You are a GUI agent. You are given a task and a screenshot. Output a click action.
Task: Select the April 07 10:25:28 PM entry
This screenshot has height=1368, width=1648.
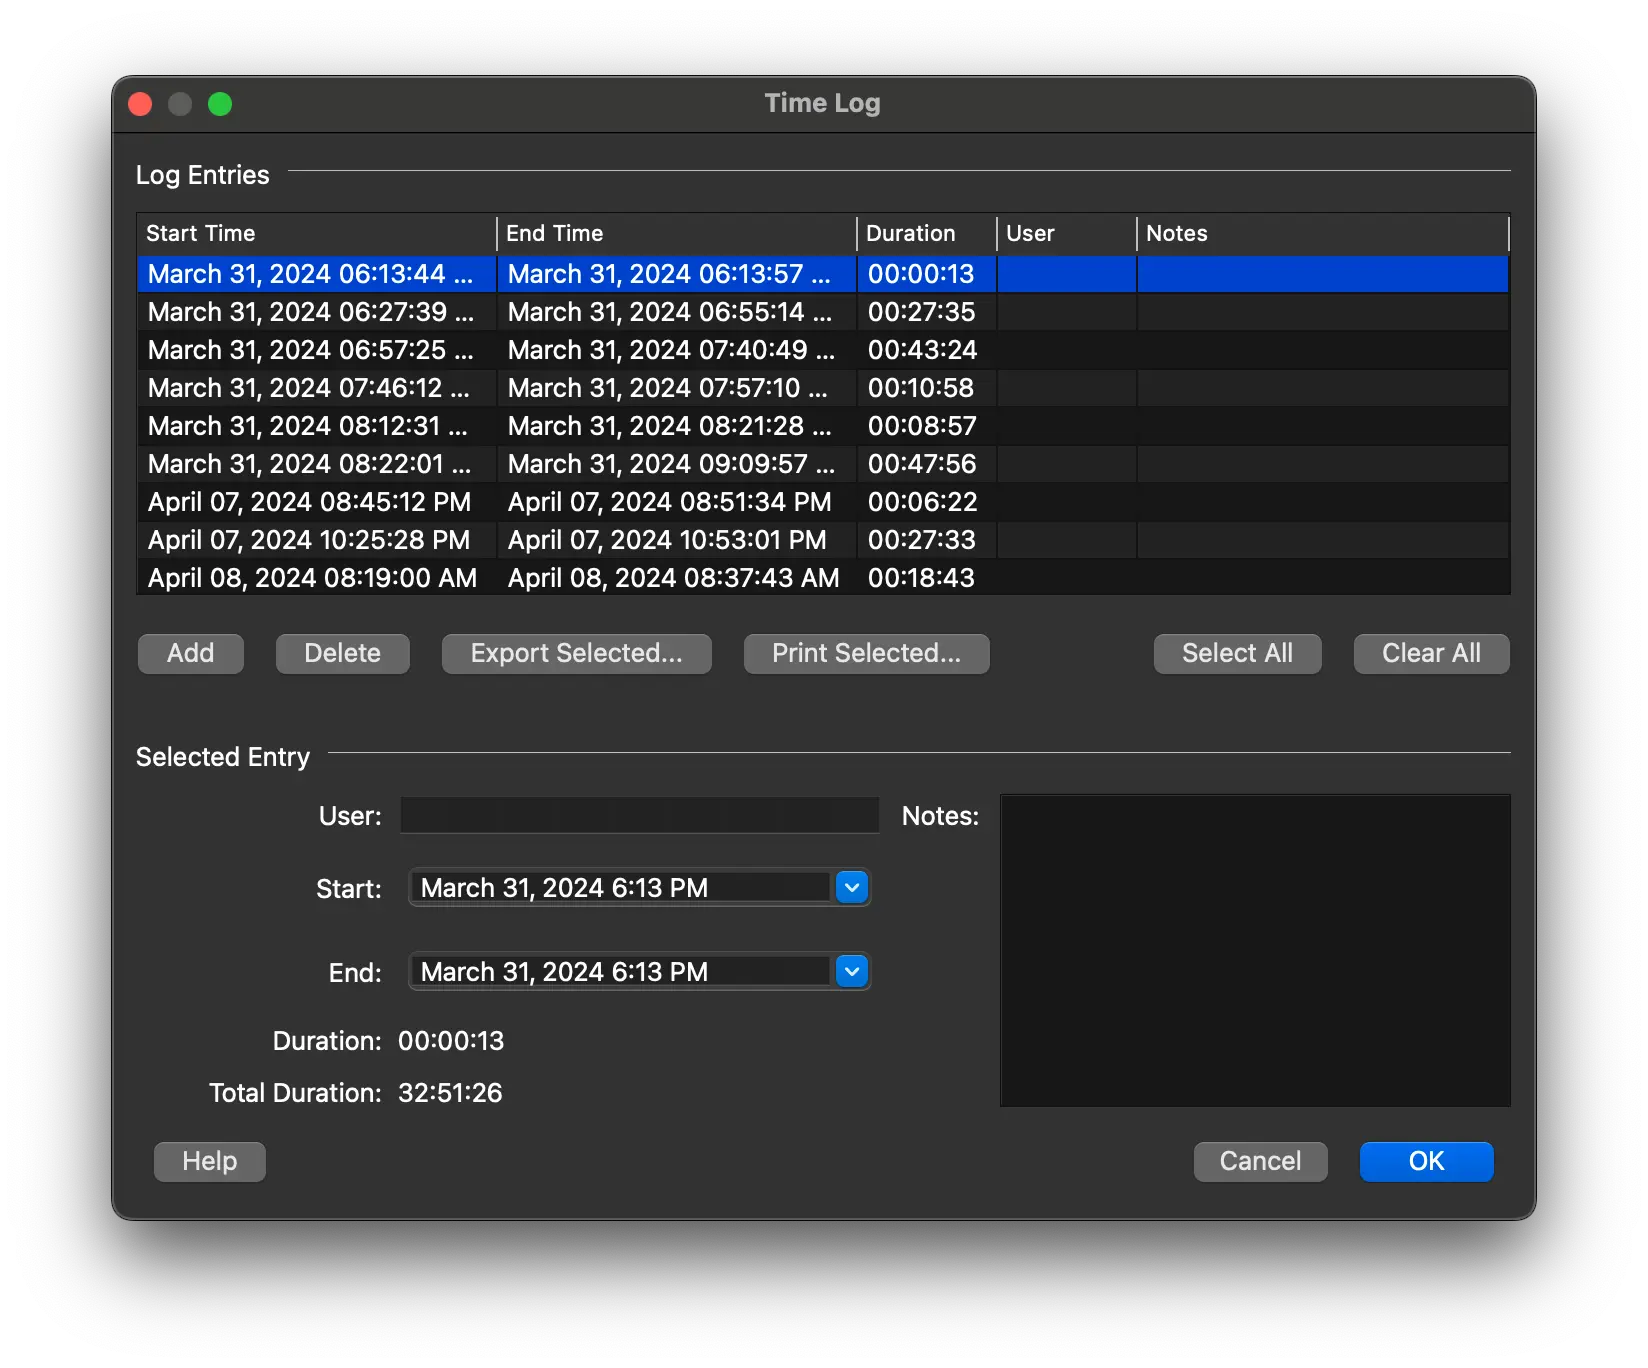point(309,540)
